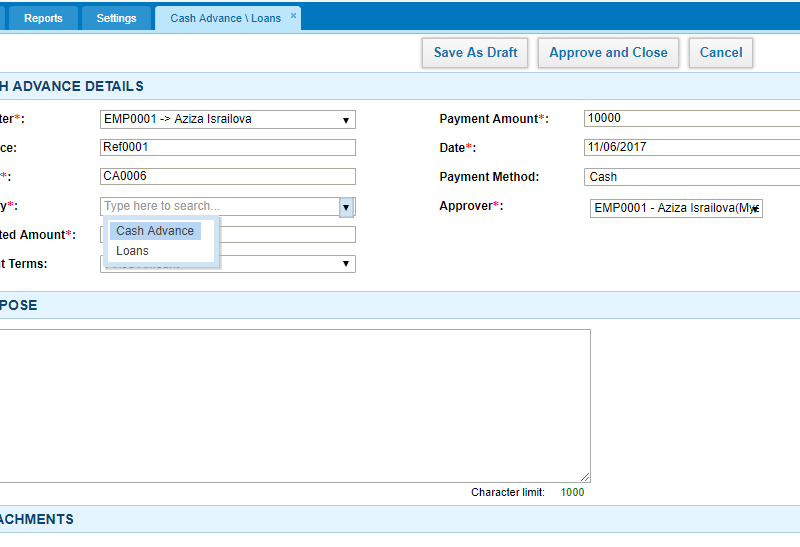Toggle the category search dropdown arrow
This screenshot has height=547, width=800.
pos(346,207)
